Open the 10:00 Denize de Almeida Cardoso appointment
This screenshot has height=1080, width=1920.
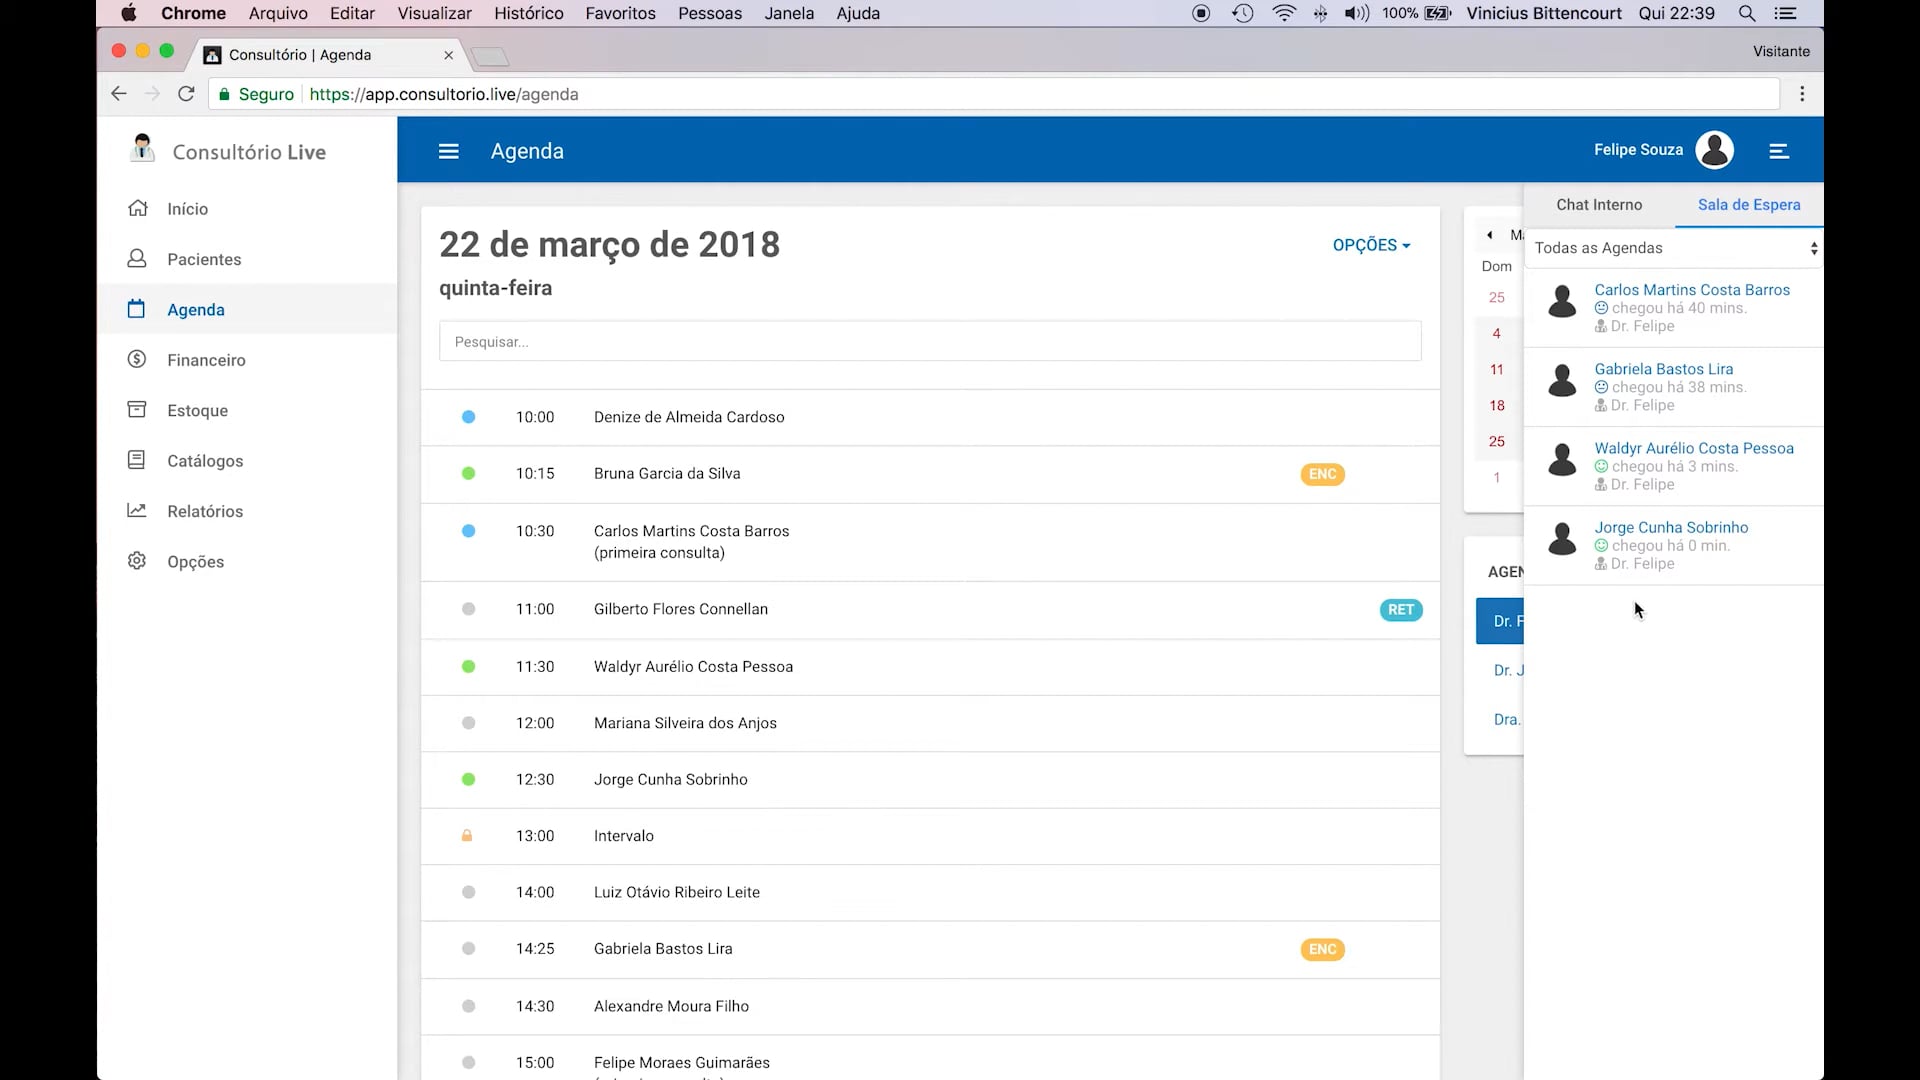click(x=930, y=417)
